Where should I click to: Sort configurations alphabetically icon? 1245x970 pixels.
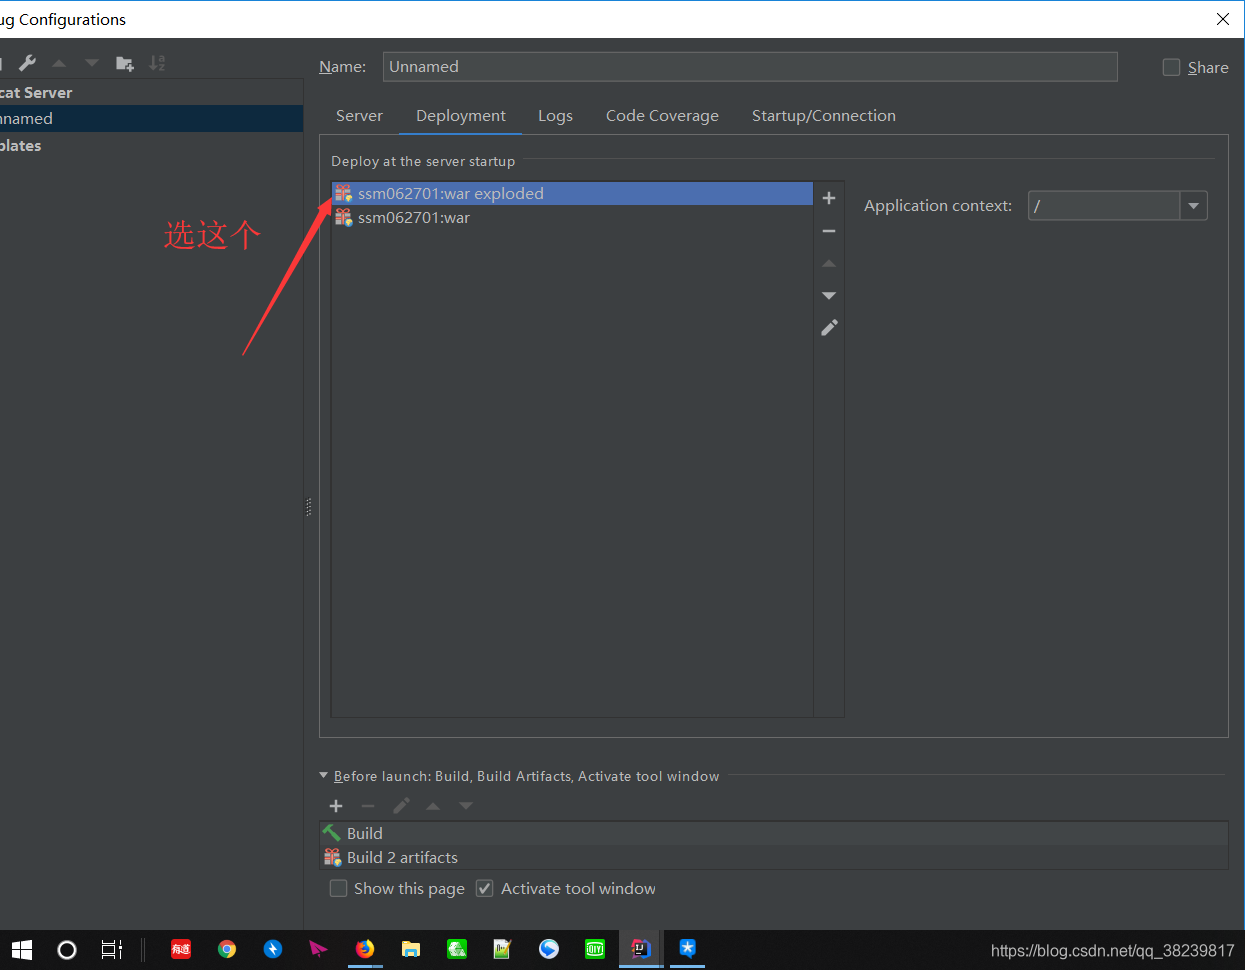tap(157, 63)
